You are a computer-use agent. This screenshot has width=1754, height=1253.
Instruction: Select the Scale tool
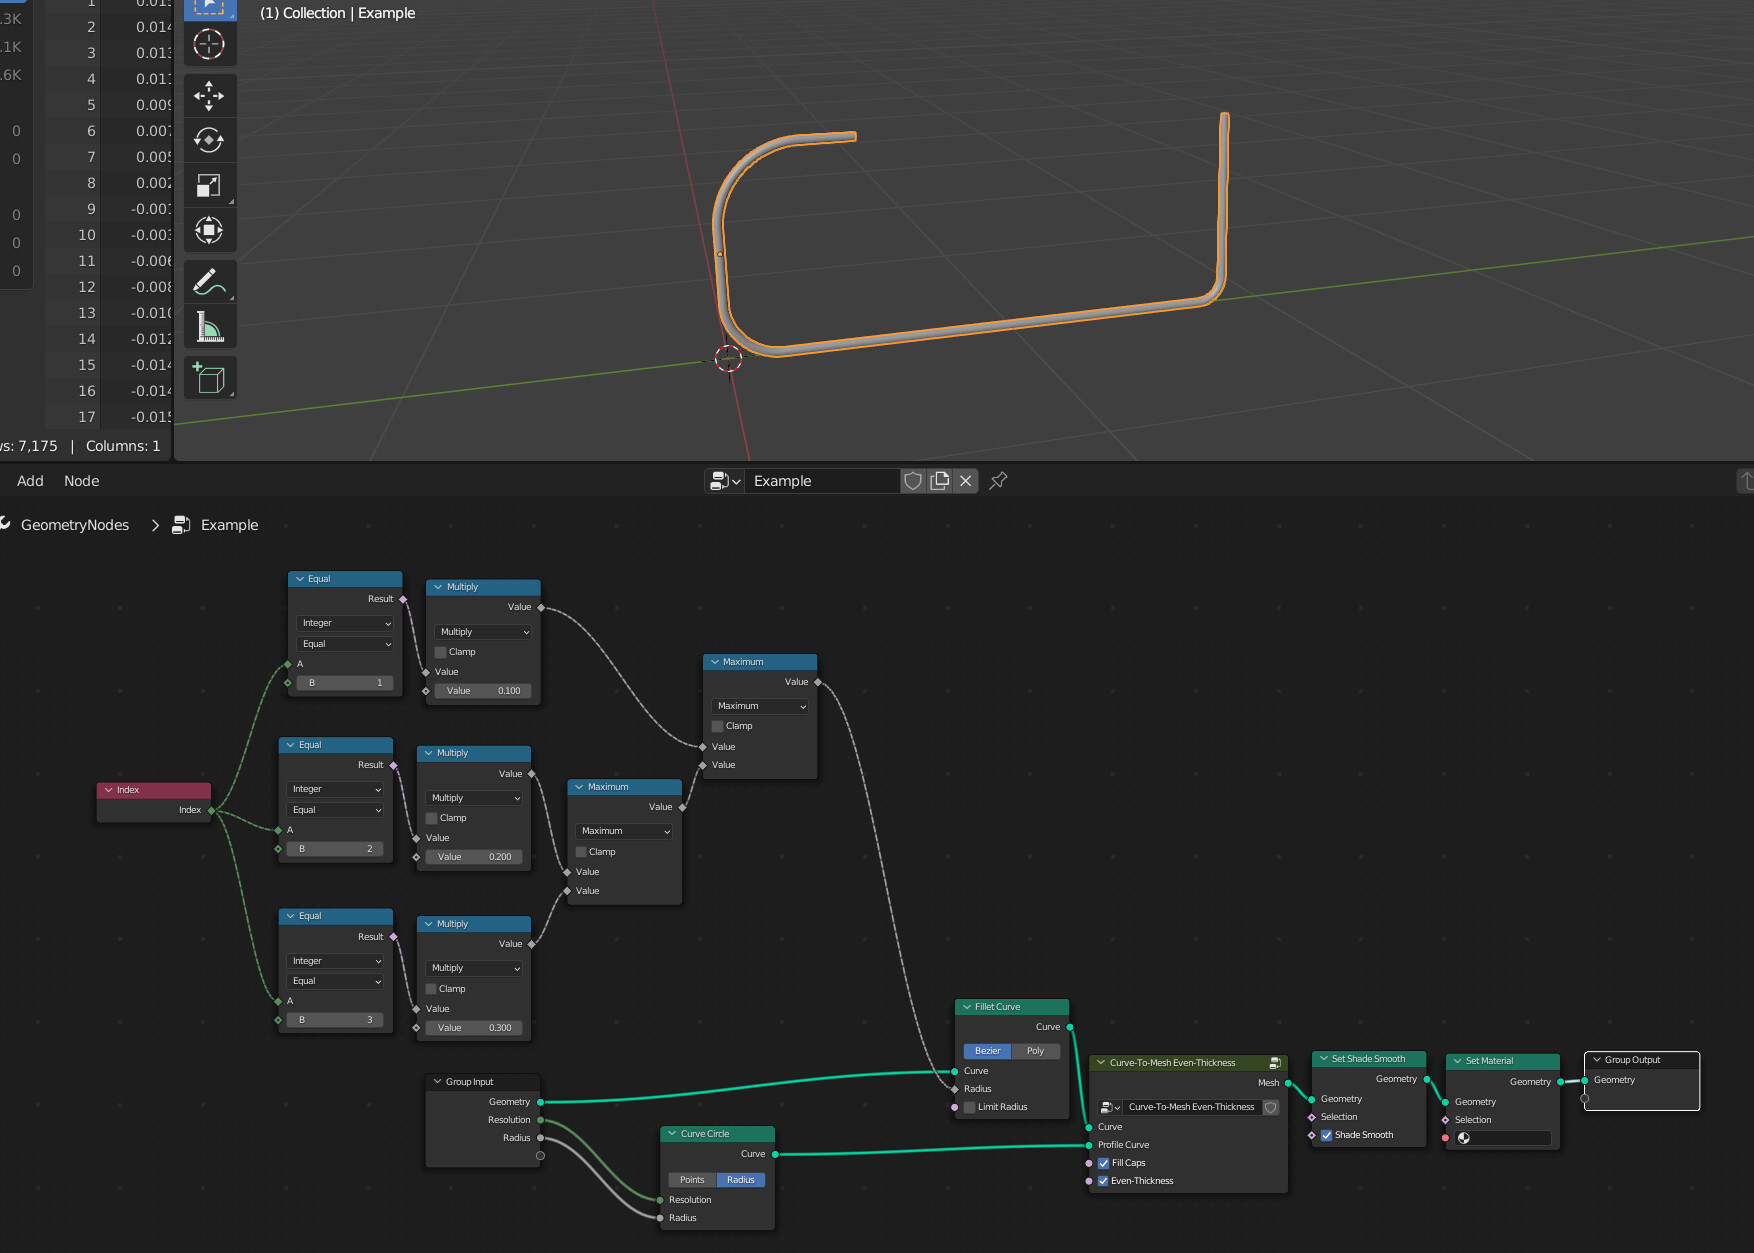click(209, 185)
